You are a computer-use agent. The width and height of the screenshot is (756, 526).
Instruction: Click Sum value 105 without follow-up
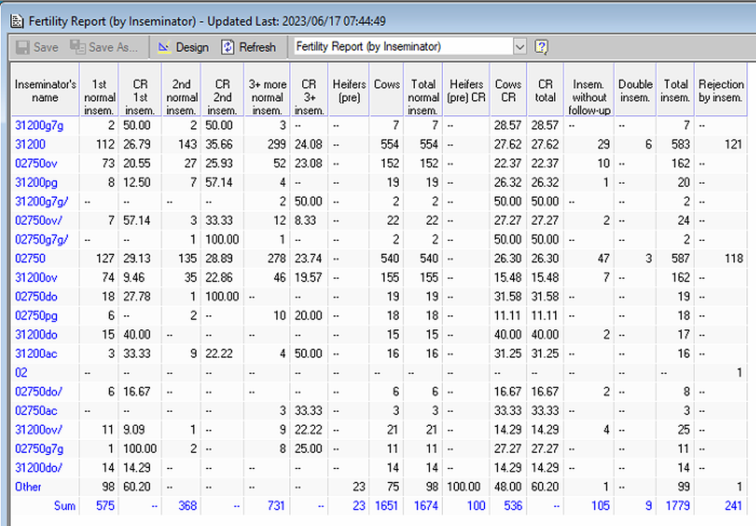click(x=601, y=506)
